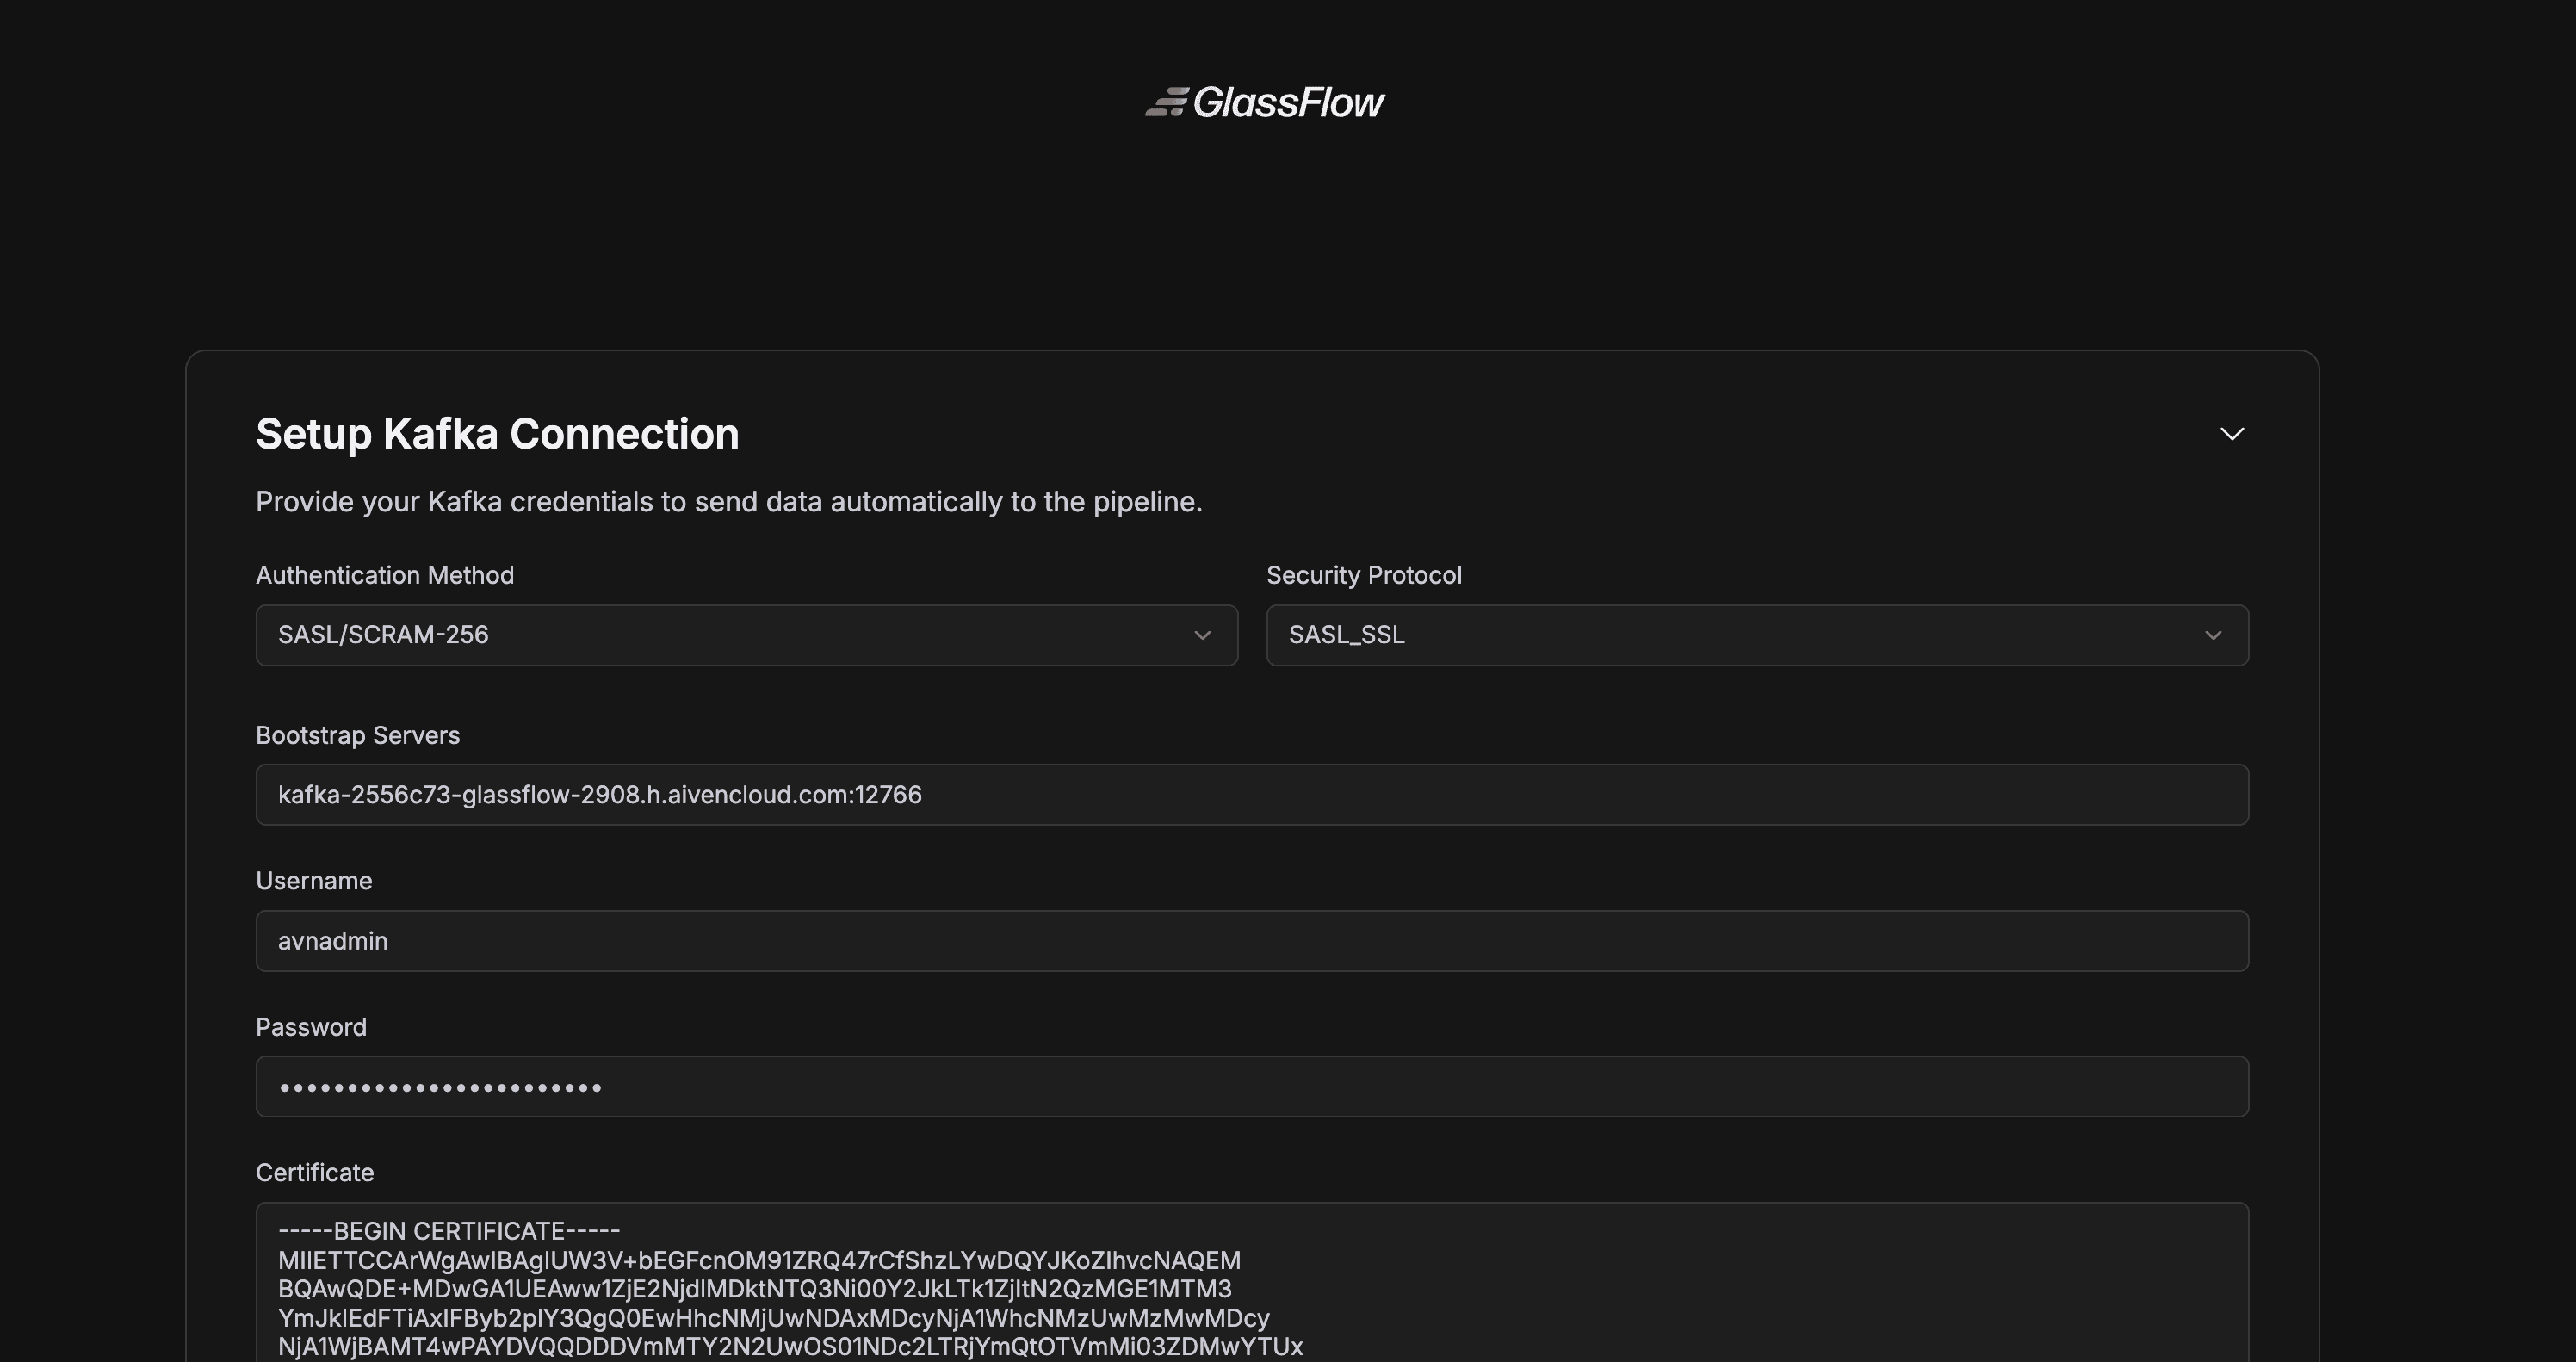The height and width of the screenshot is (1362, 2576).
Task: Click the Security Protocol label
Action: point(1364,575)
